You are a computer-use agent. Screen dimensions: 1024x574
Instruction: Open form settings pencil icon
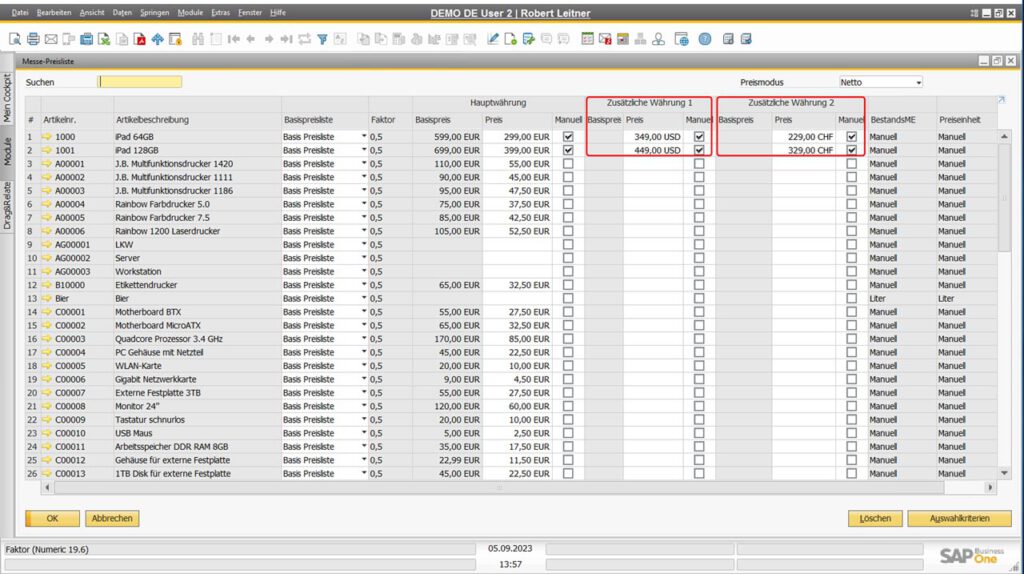point(493,39)
